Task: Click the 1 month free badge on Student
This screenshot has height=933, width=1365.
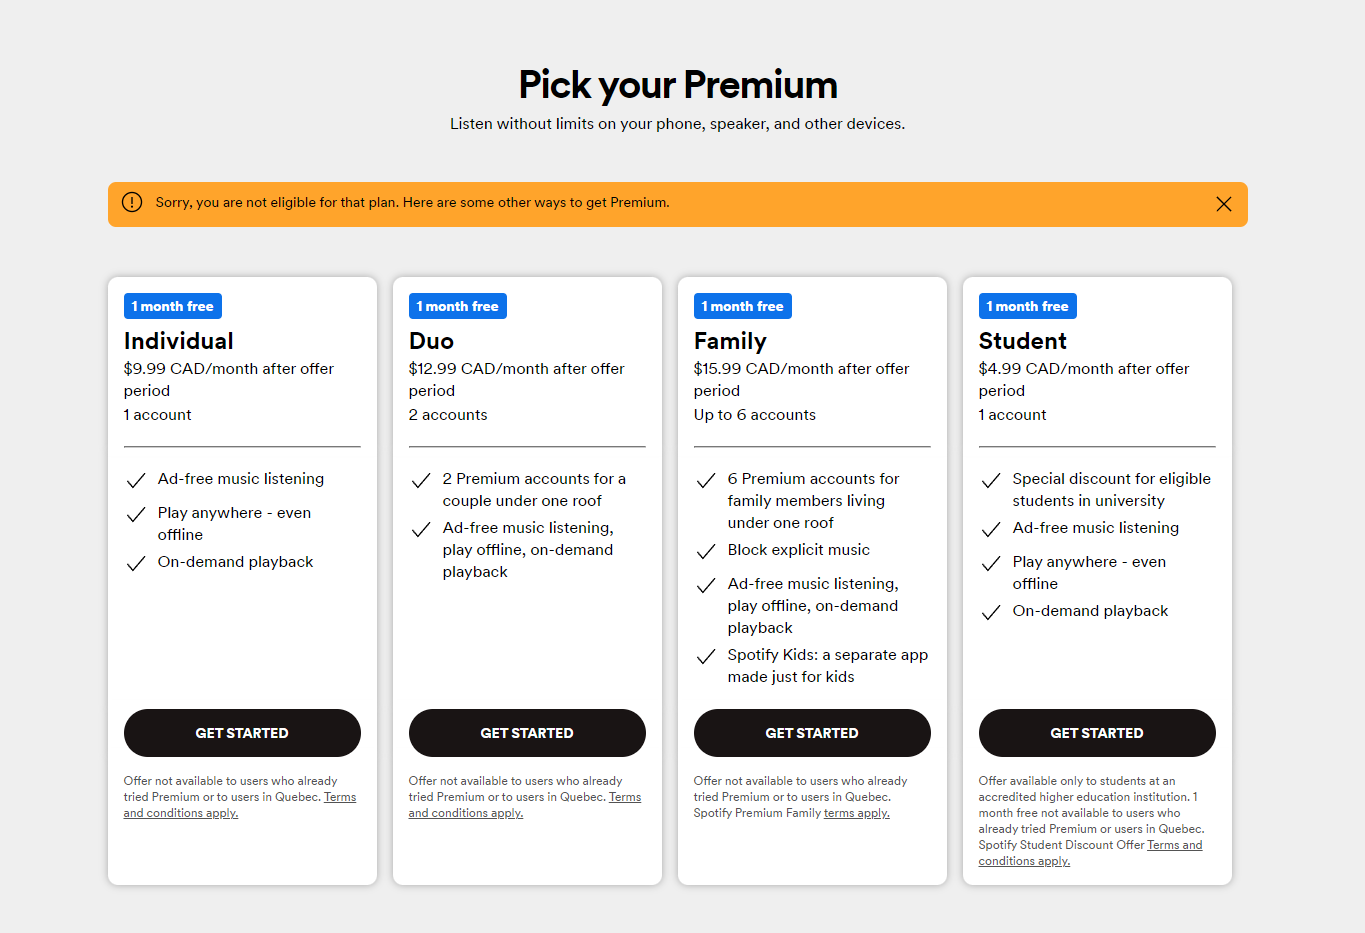Action: [x=1028, y=306]
